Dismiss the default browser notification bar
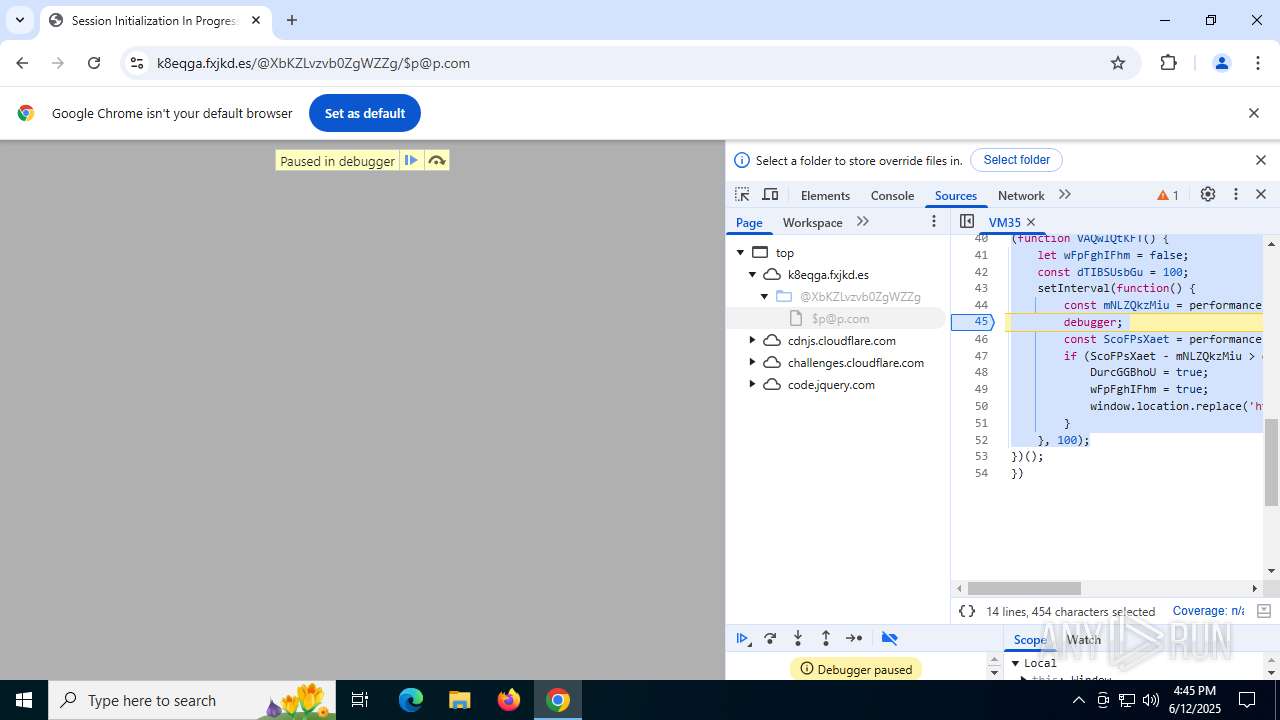Screen dimensions: 1280x720 [x=1253, y=113]
